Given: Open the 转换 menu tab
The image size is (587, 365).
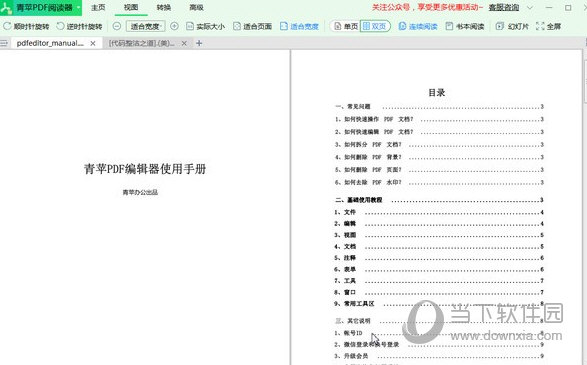Looking at the screenshot, I should click(x=164, y=7).
